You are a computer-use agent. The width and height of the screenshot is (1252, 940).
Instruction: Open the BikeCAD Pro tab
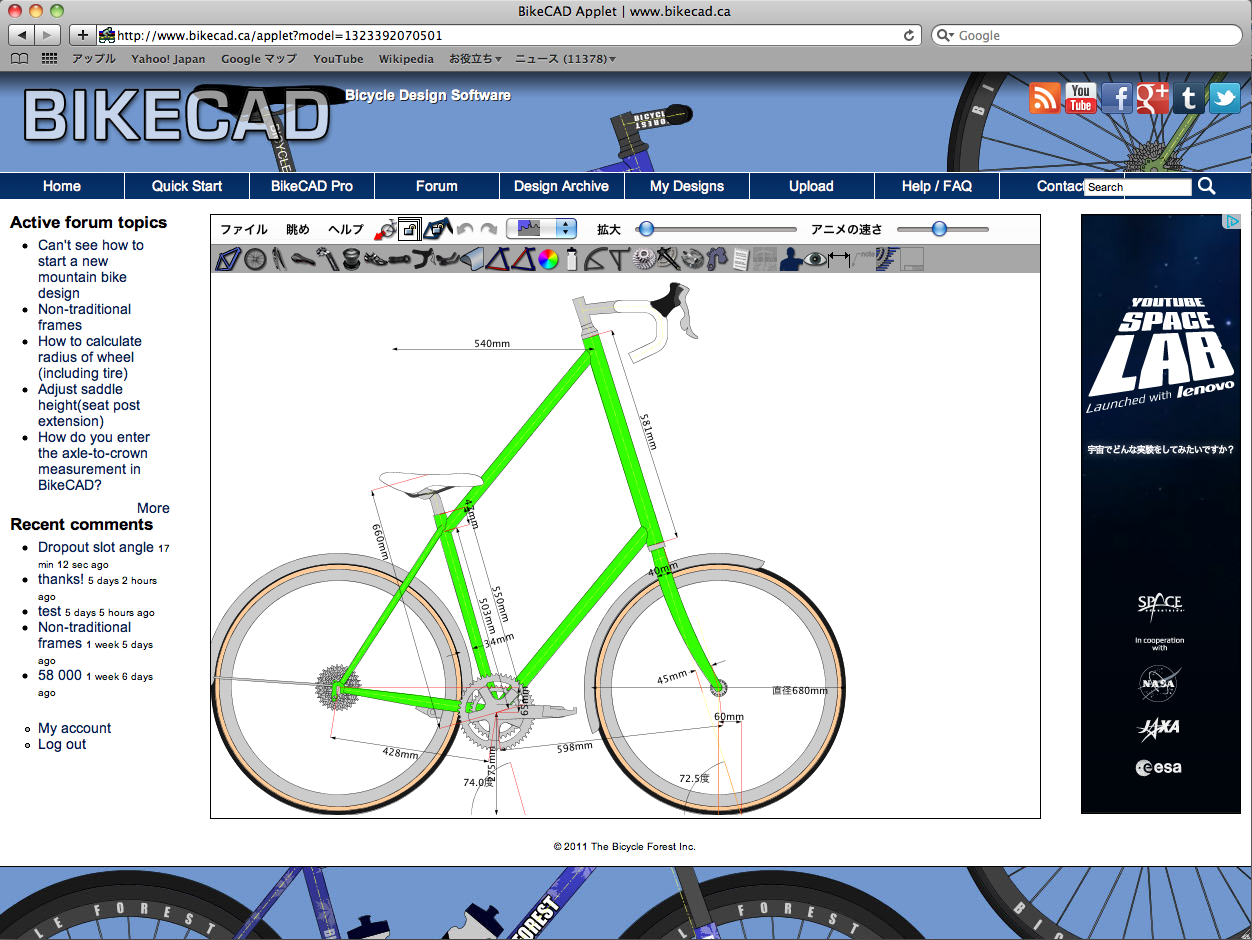[x=312, y=186]
